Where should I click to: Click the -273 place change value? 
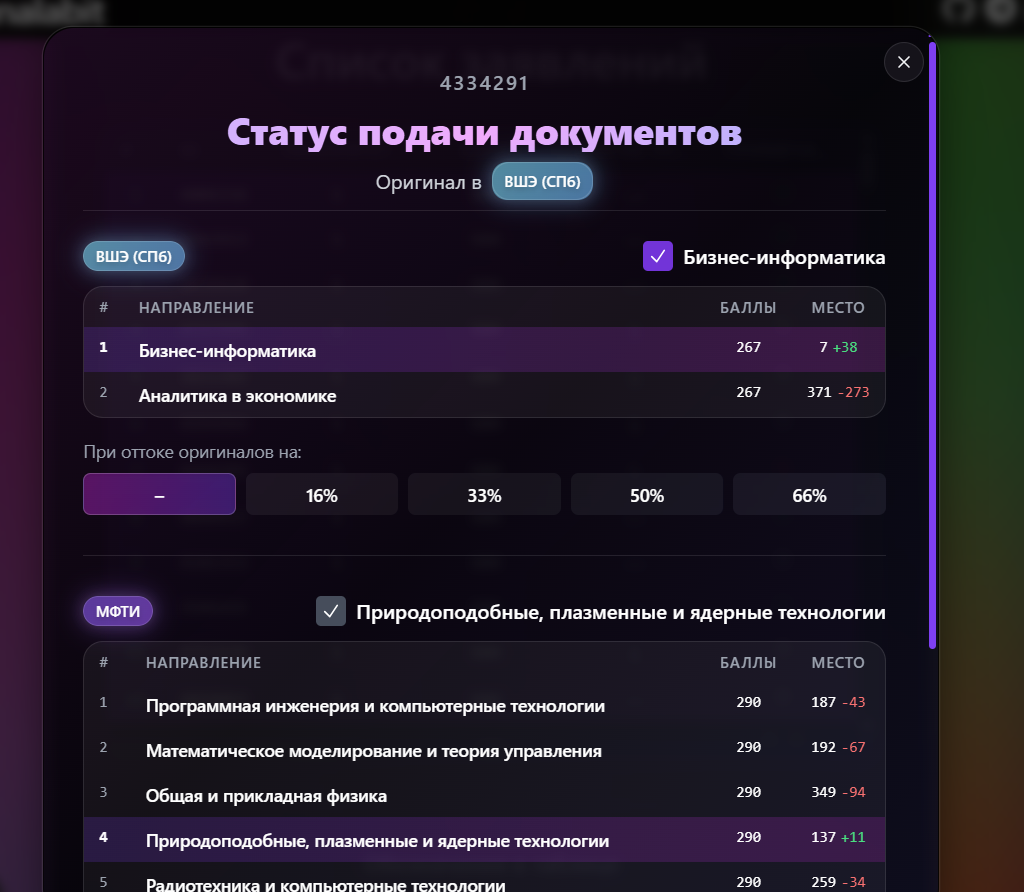[x=854, y=392]
